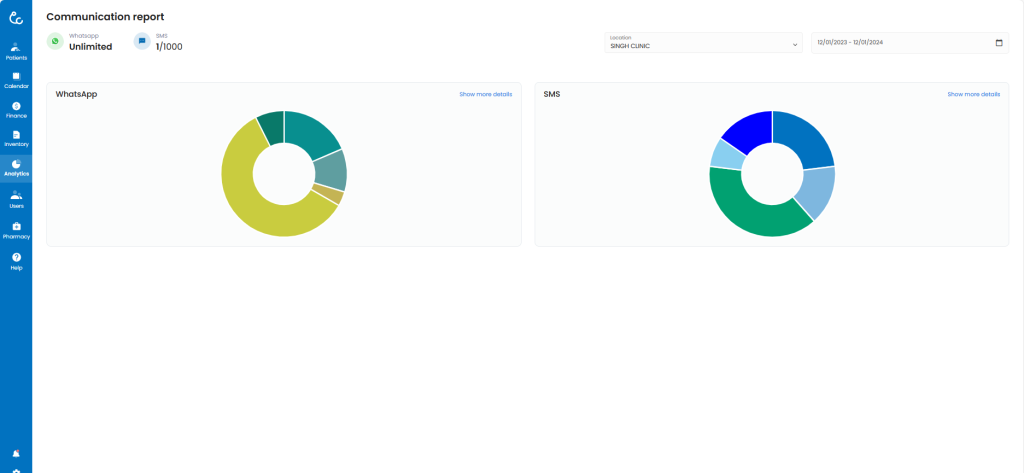
Task: Open the Users management page
Action: coord(16,200)
